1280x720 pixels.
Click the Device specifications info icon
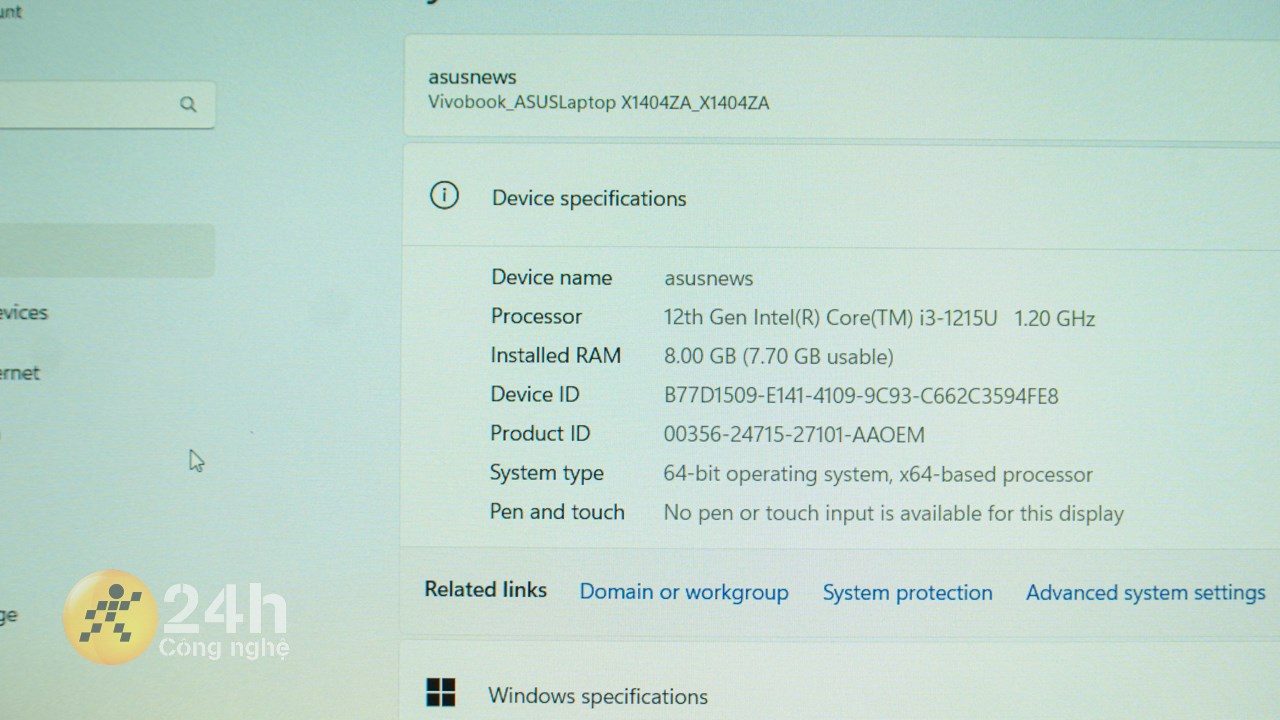pyautogui.click(x=444, y=195)
